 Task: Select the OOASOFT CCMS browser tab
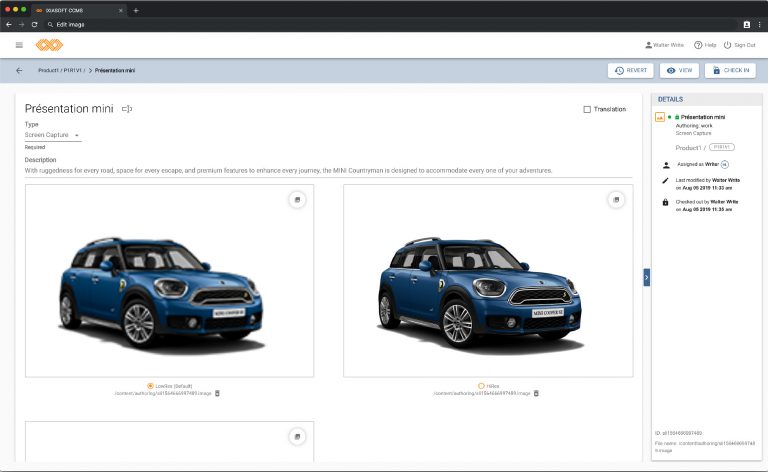pos(78,10)
